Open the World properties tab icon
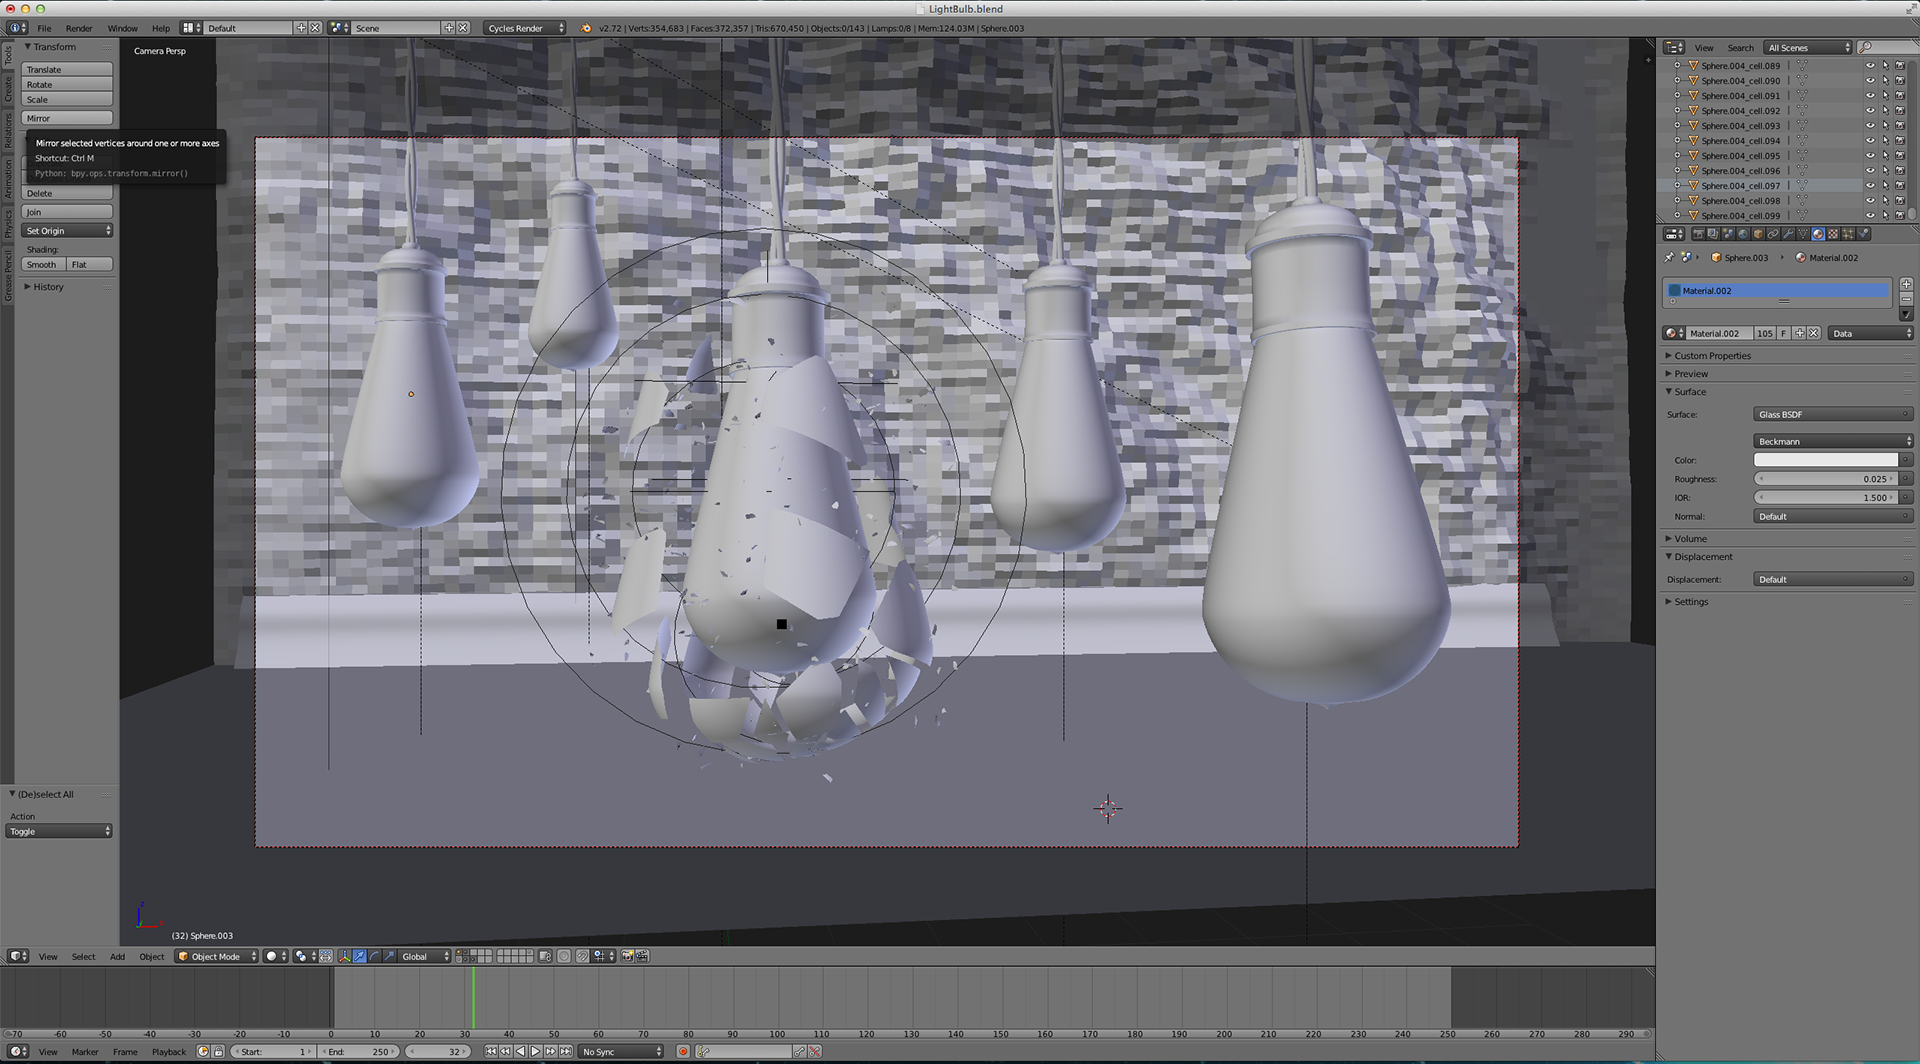 click(1743, 234)
